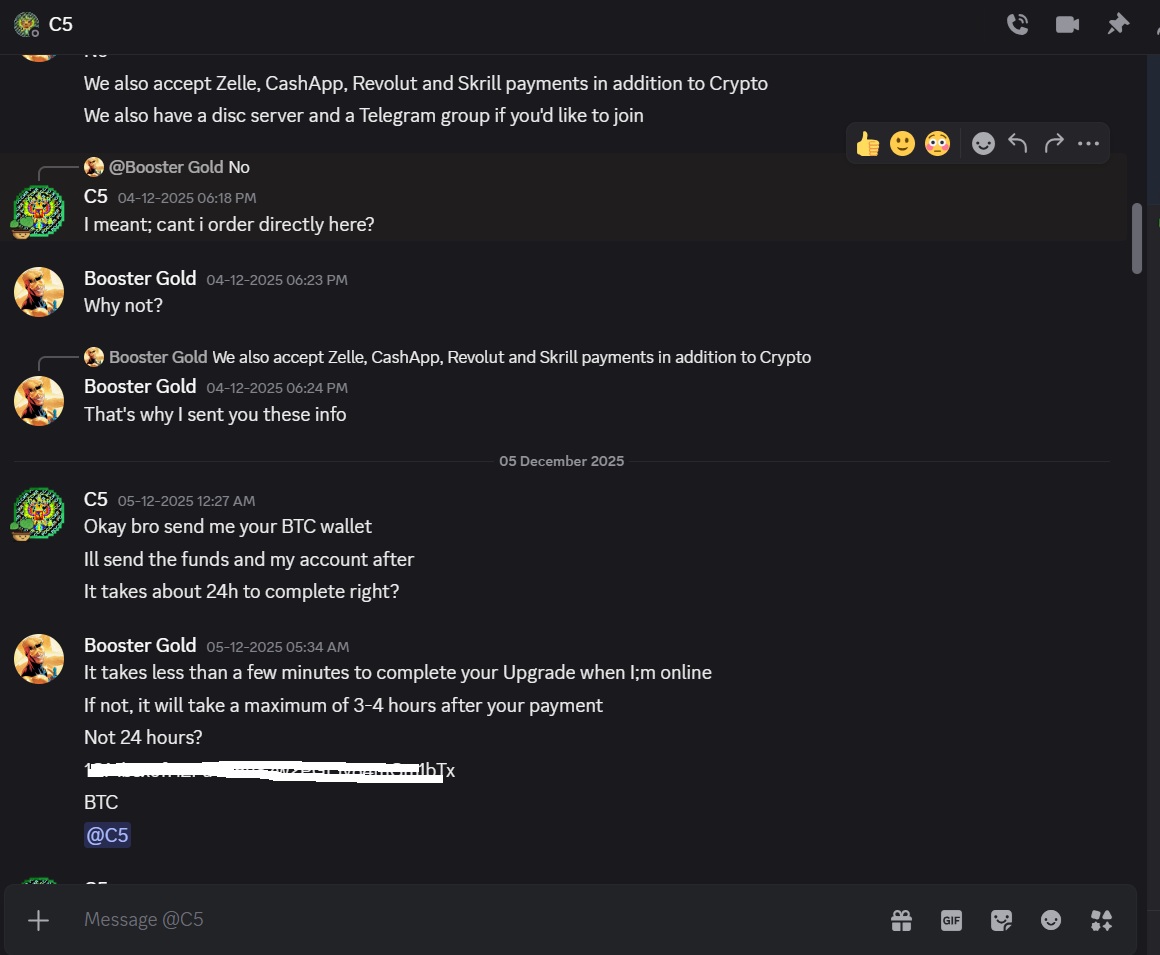Click the @C5 mention link
Screen dimensions: 1160x955
[x=107, y=835]
